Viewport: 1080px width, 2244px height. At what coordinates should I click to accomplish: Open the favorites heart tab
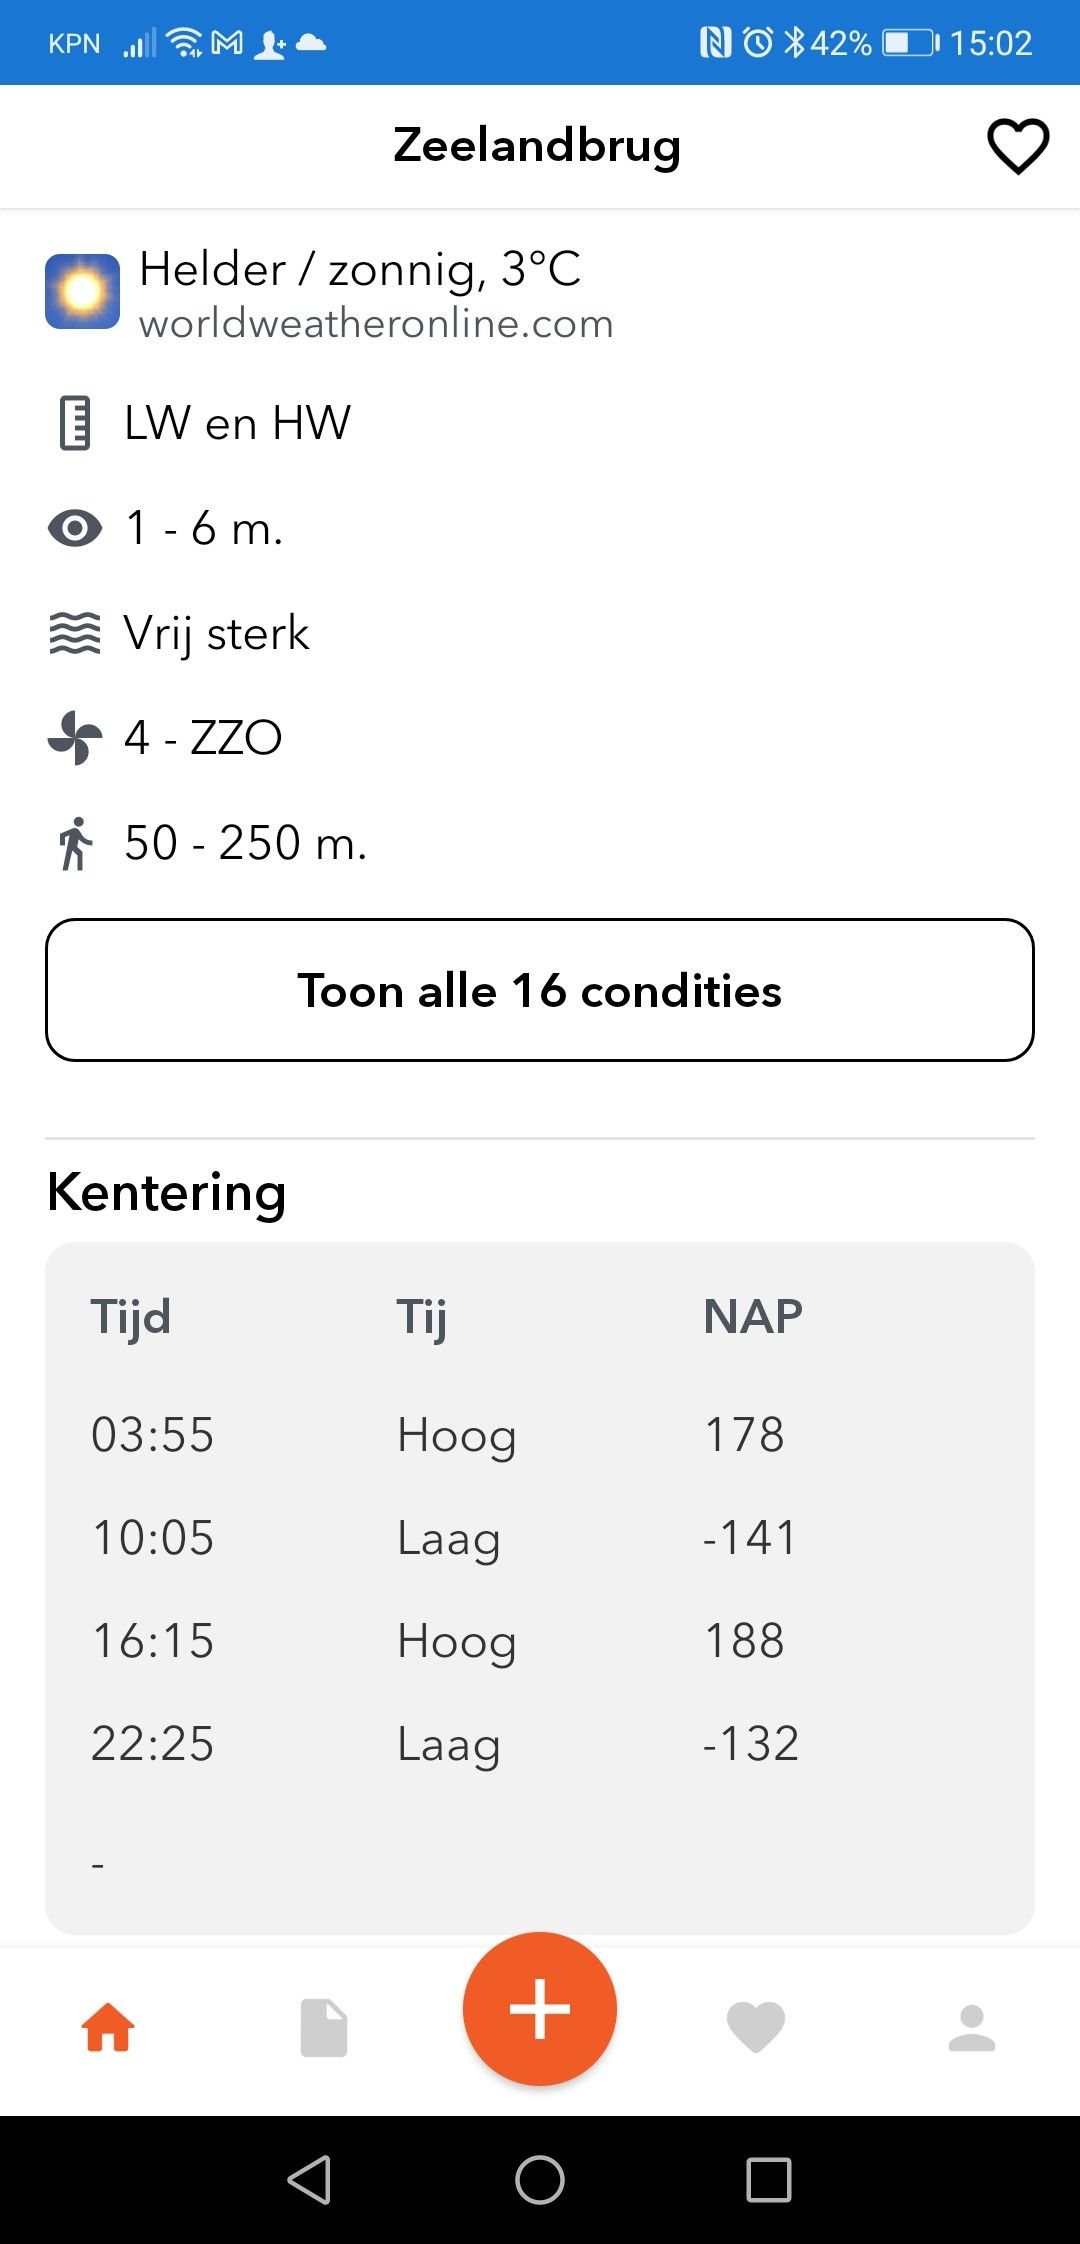coord(756,2028)
